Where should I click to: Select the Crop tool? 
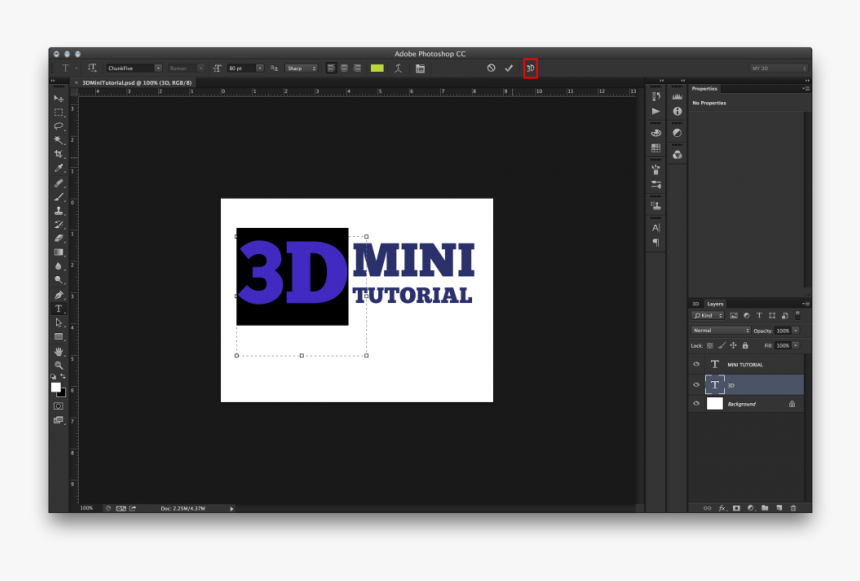pyautogui.click(x=59, y=154)
